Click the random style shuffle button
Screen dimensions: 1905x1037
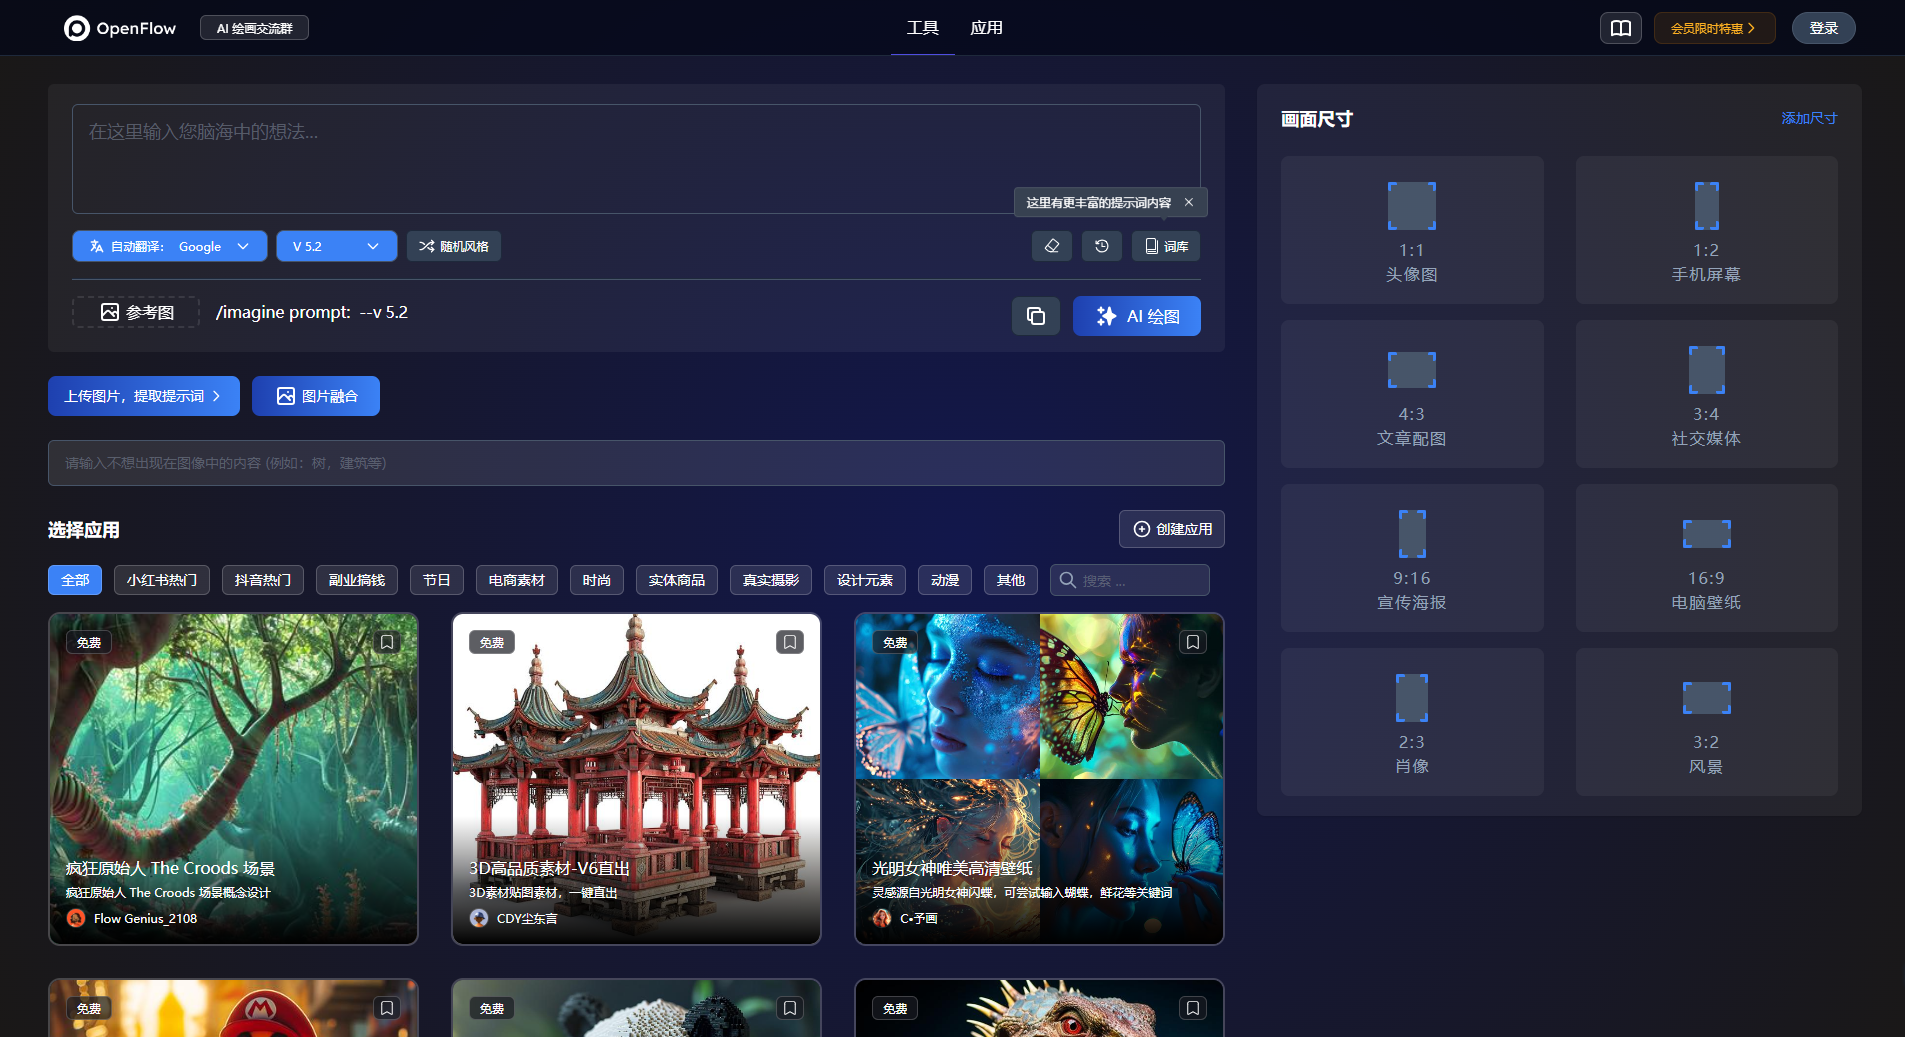[454, 246]
